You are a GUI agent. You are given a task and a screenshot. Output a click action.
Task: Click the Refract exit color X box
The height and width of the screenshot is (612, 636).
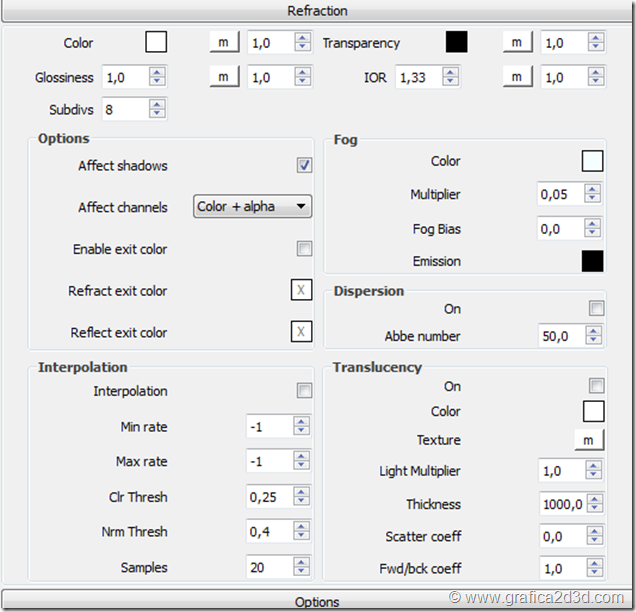coord(301,291)
